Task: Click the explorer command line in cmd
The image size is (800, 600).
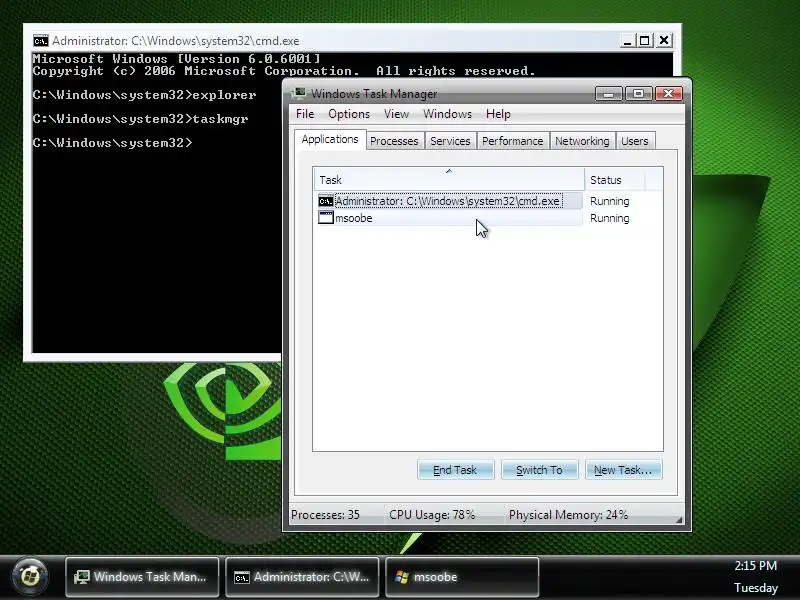Action: 144,95
